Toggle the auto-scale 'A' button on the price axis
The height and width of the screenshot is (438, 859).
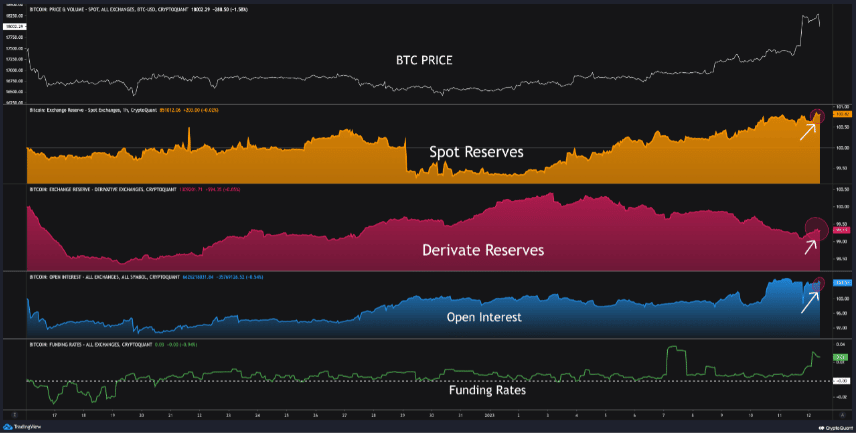(x=843, y=416)
